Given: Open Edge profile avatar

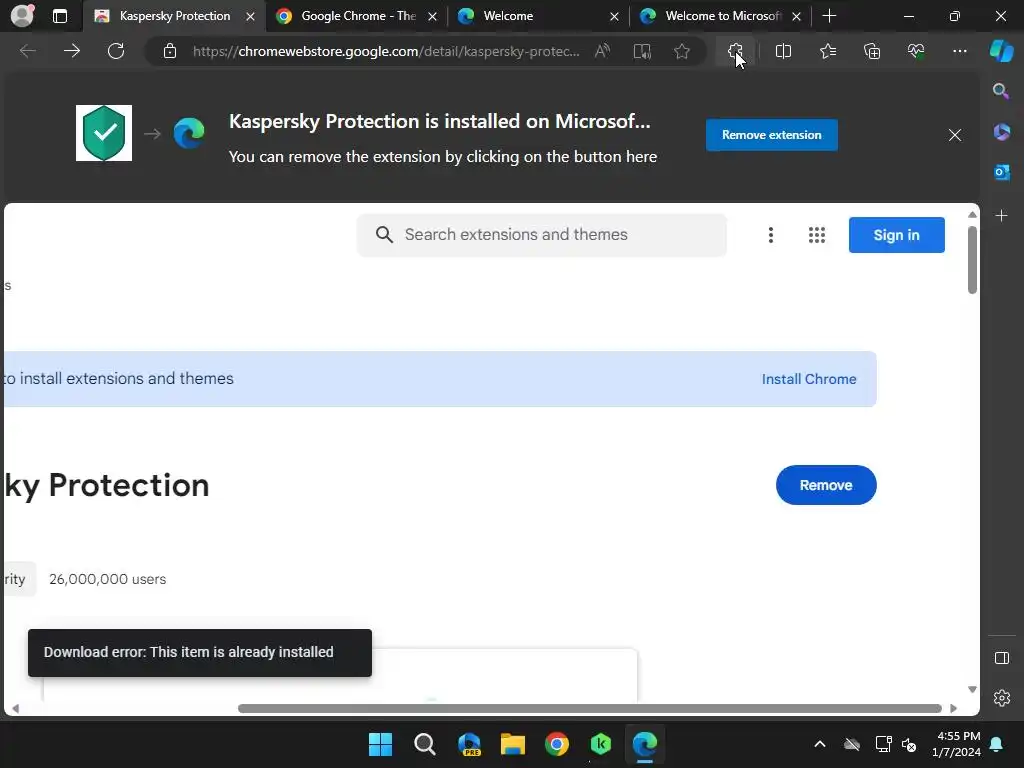Looking at the screenshot, I should [22, 16].
